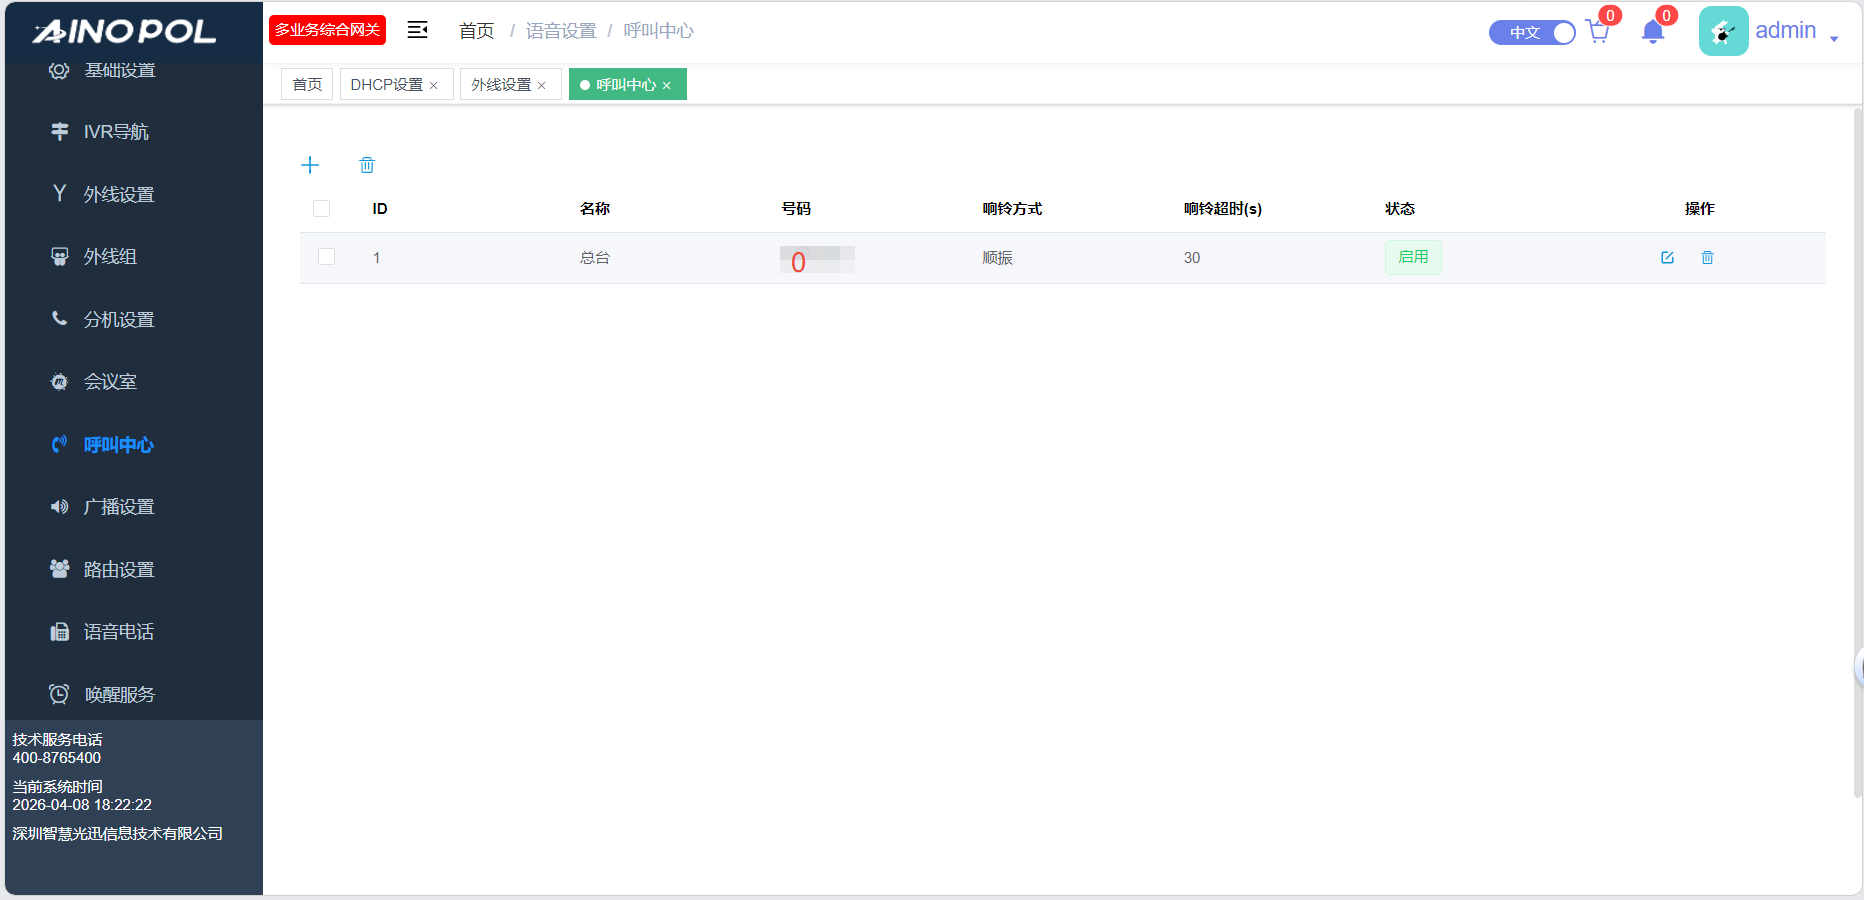Edit the 总台 row entry
The height and width of the screenshot is (900, 1864).
(x=1667, y=258)
